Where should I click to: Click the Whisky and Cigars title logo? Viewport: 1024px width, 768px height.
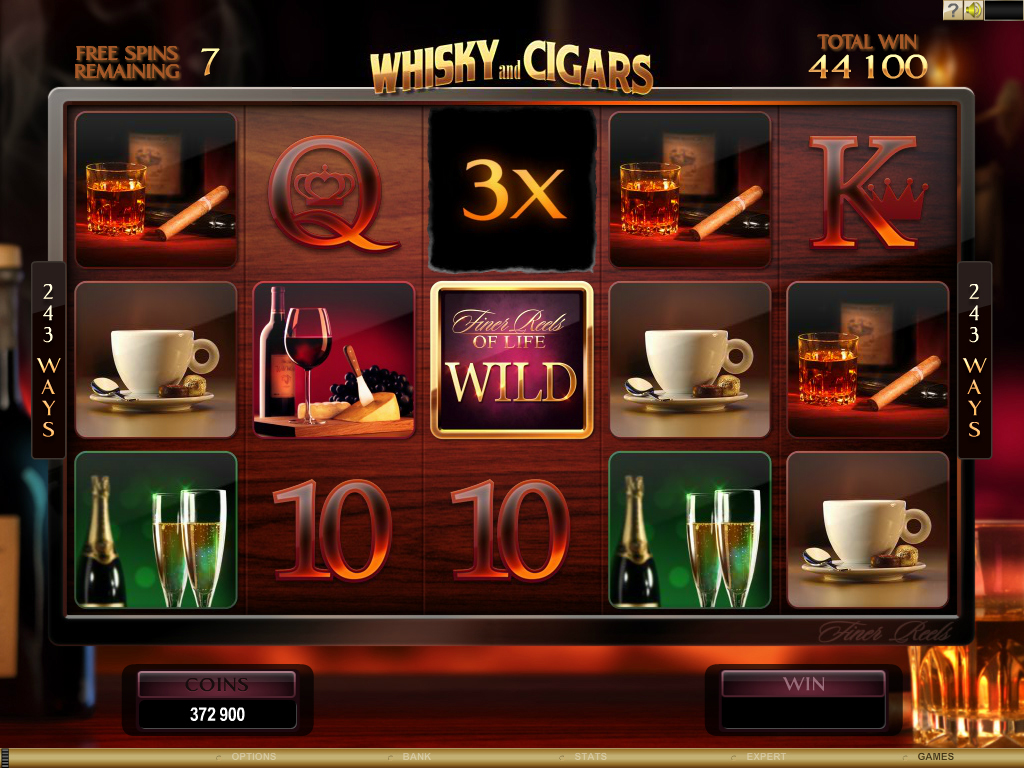(511, 67)
